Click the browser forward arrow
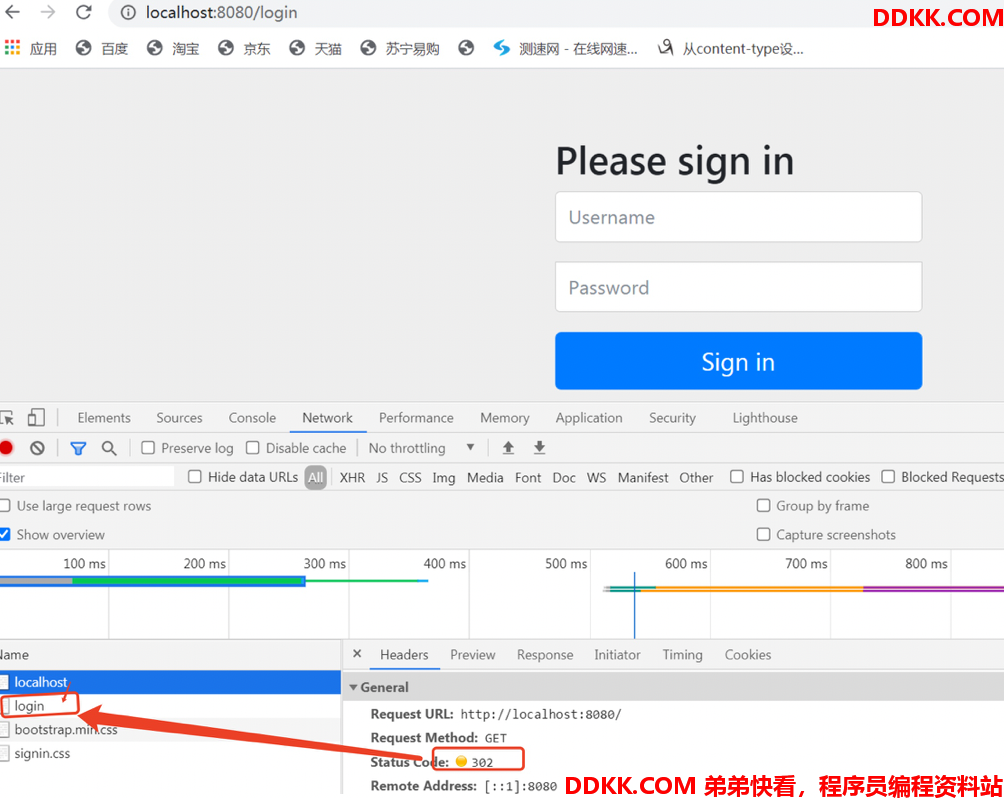This screenshot has width=1006, height=798. 48,12
